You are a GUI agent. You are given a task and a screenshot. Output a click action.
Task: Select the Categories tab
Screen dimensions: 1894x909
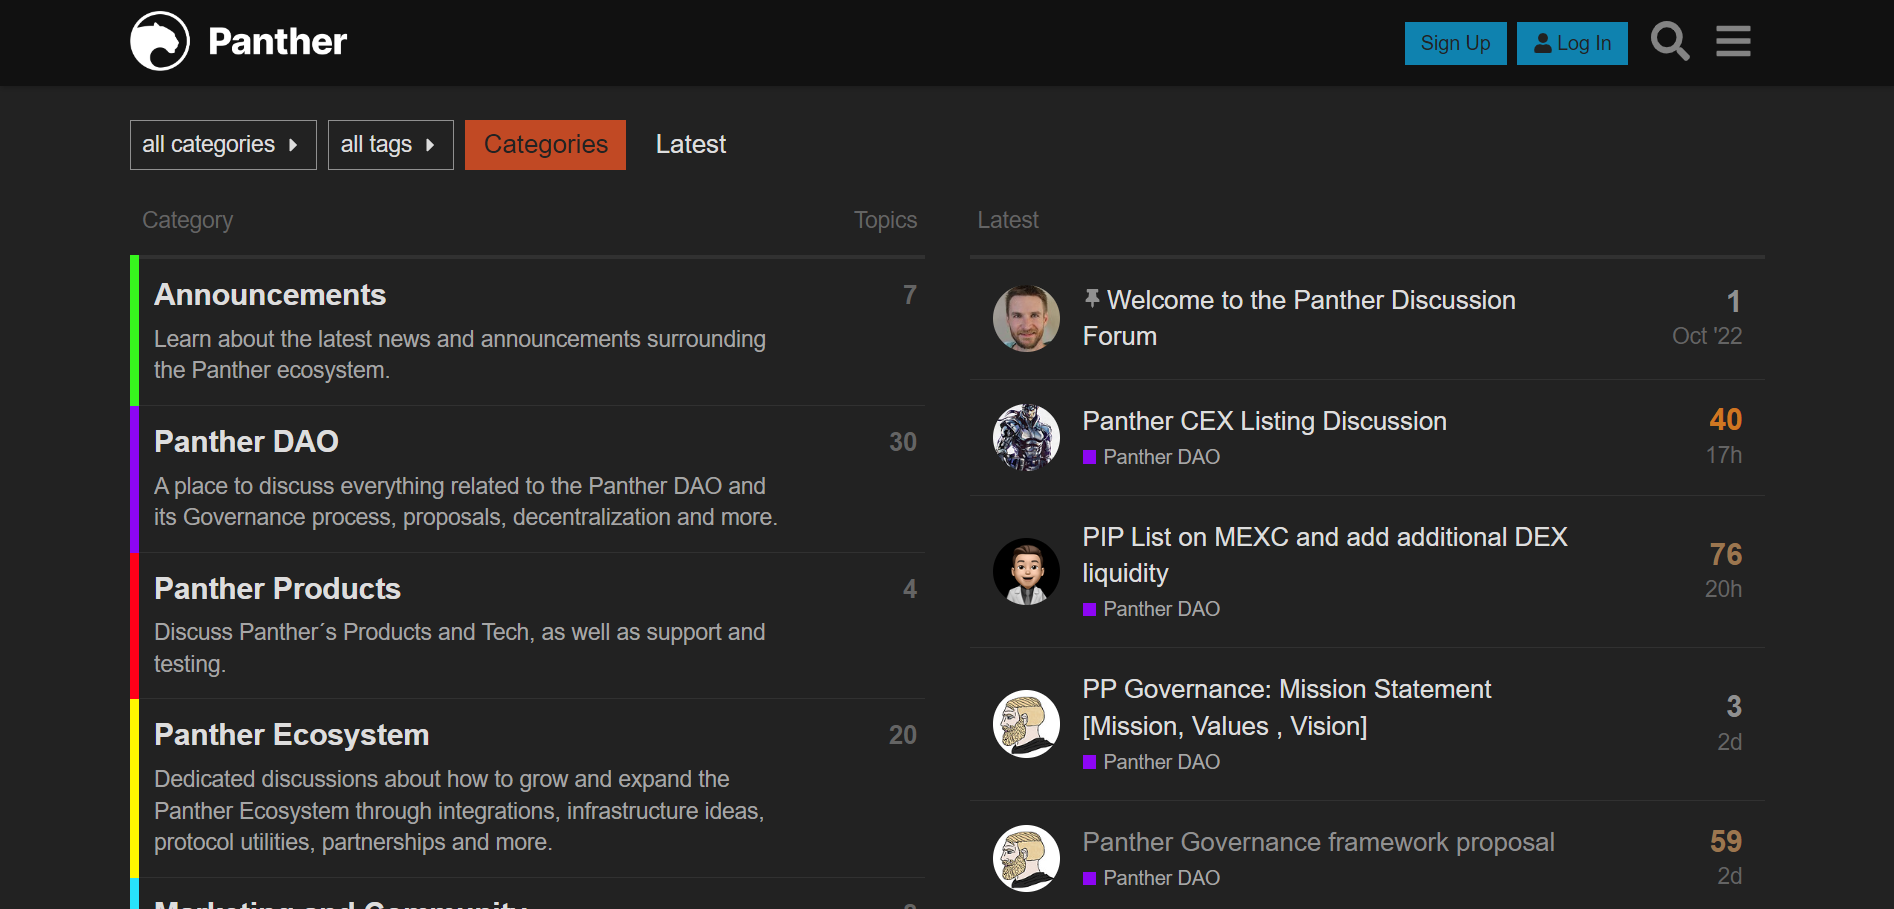pos(545,145)
